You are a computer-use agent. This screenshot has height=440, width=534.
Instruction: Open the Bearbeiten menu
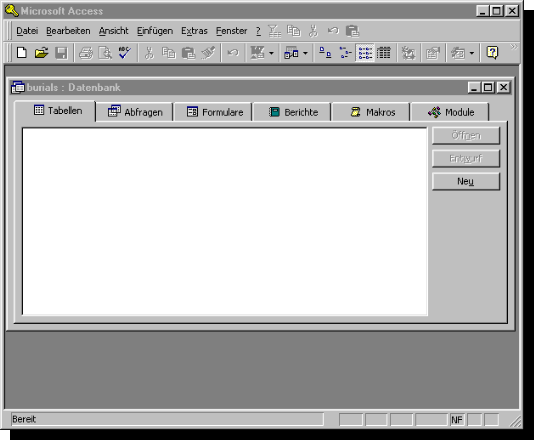[x=68, y=31]
